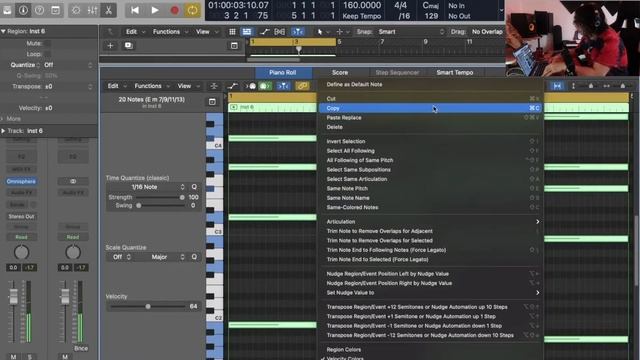This screenshot has height=360, width=640.
Task: Open tracks area View menu
Action: [206, 31]
